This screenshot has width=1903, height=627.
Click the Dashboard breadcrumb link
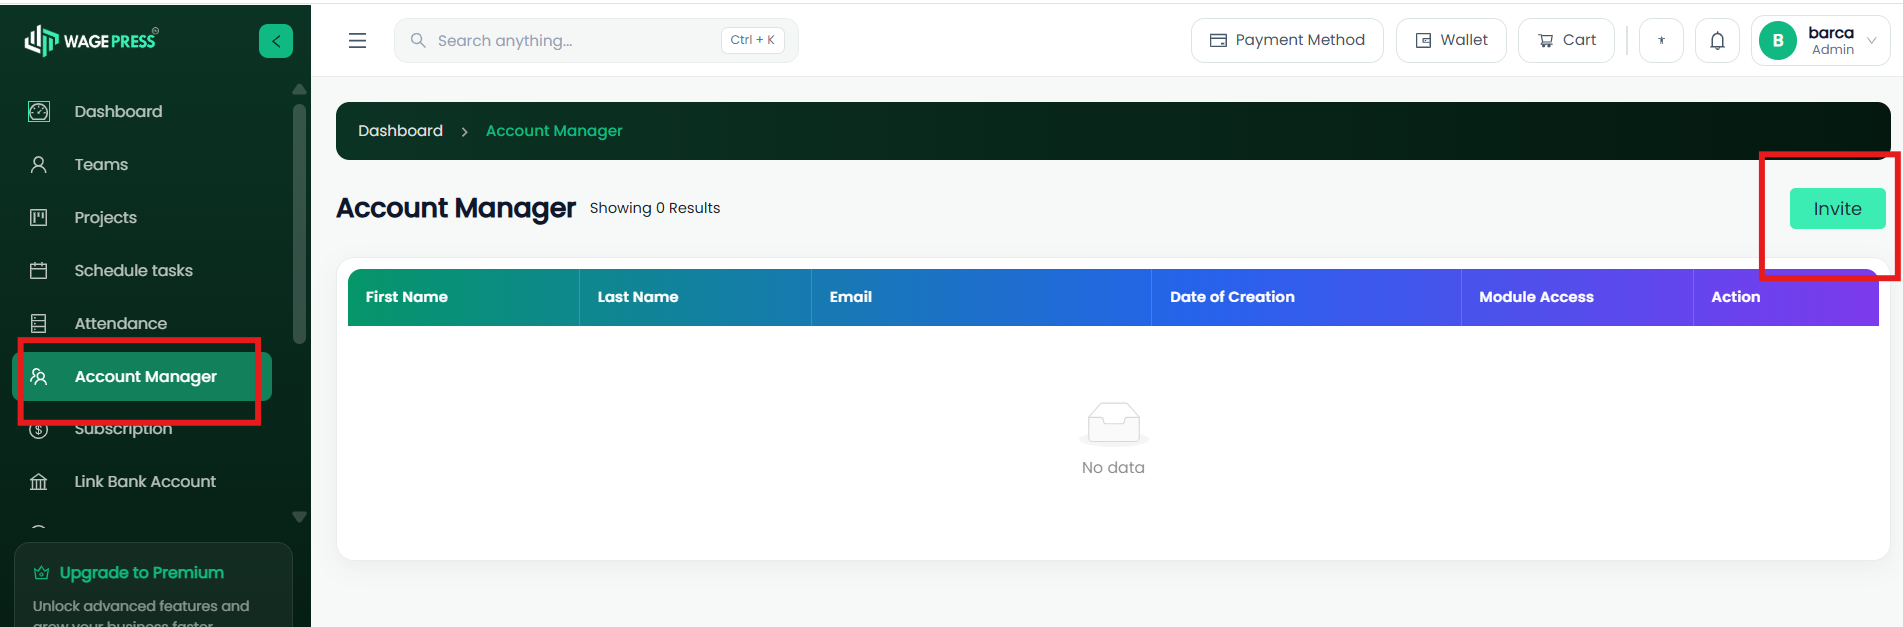click(400, 131)
